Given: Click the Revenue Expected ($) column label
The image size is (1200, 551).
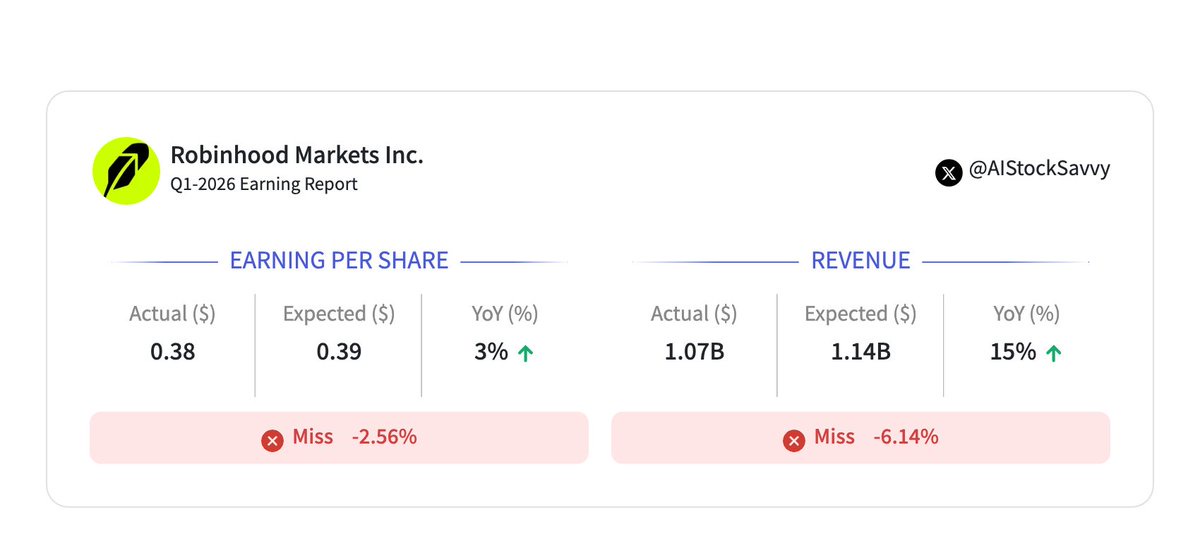Looking at the screenshot, I should pos(860,314).
